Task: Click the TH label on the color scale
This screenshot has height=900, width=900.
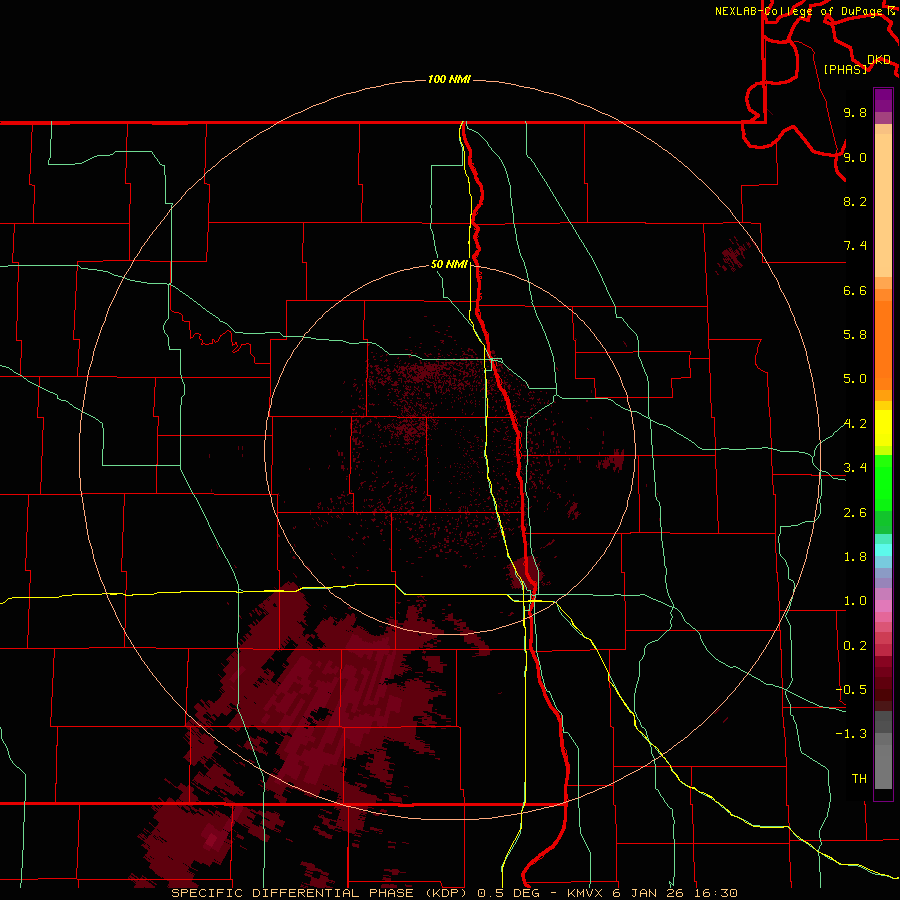Action: (x=859, y=779)
